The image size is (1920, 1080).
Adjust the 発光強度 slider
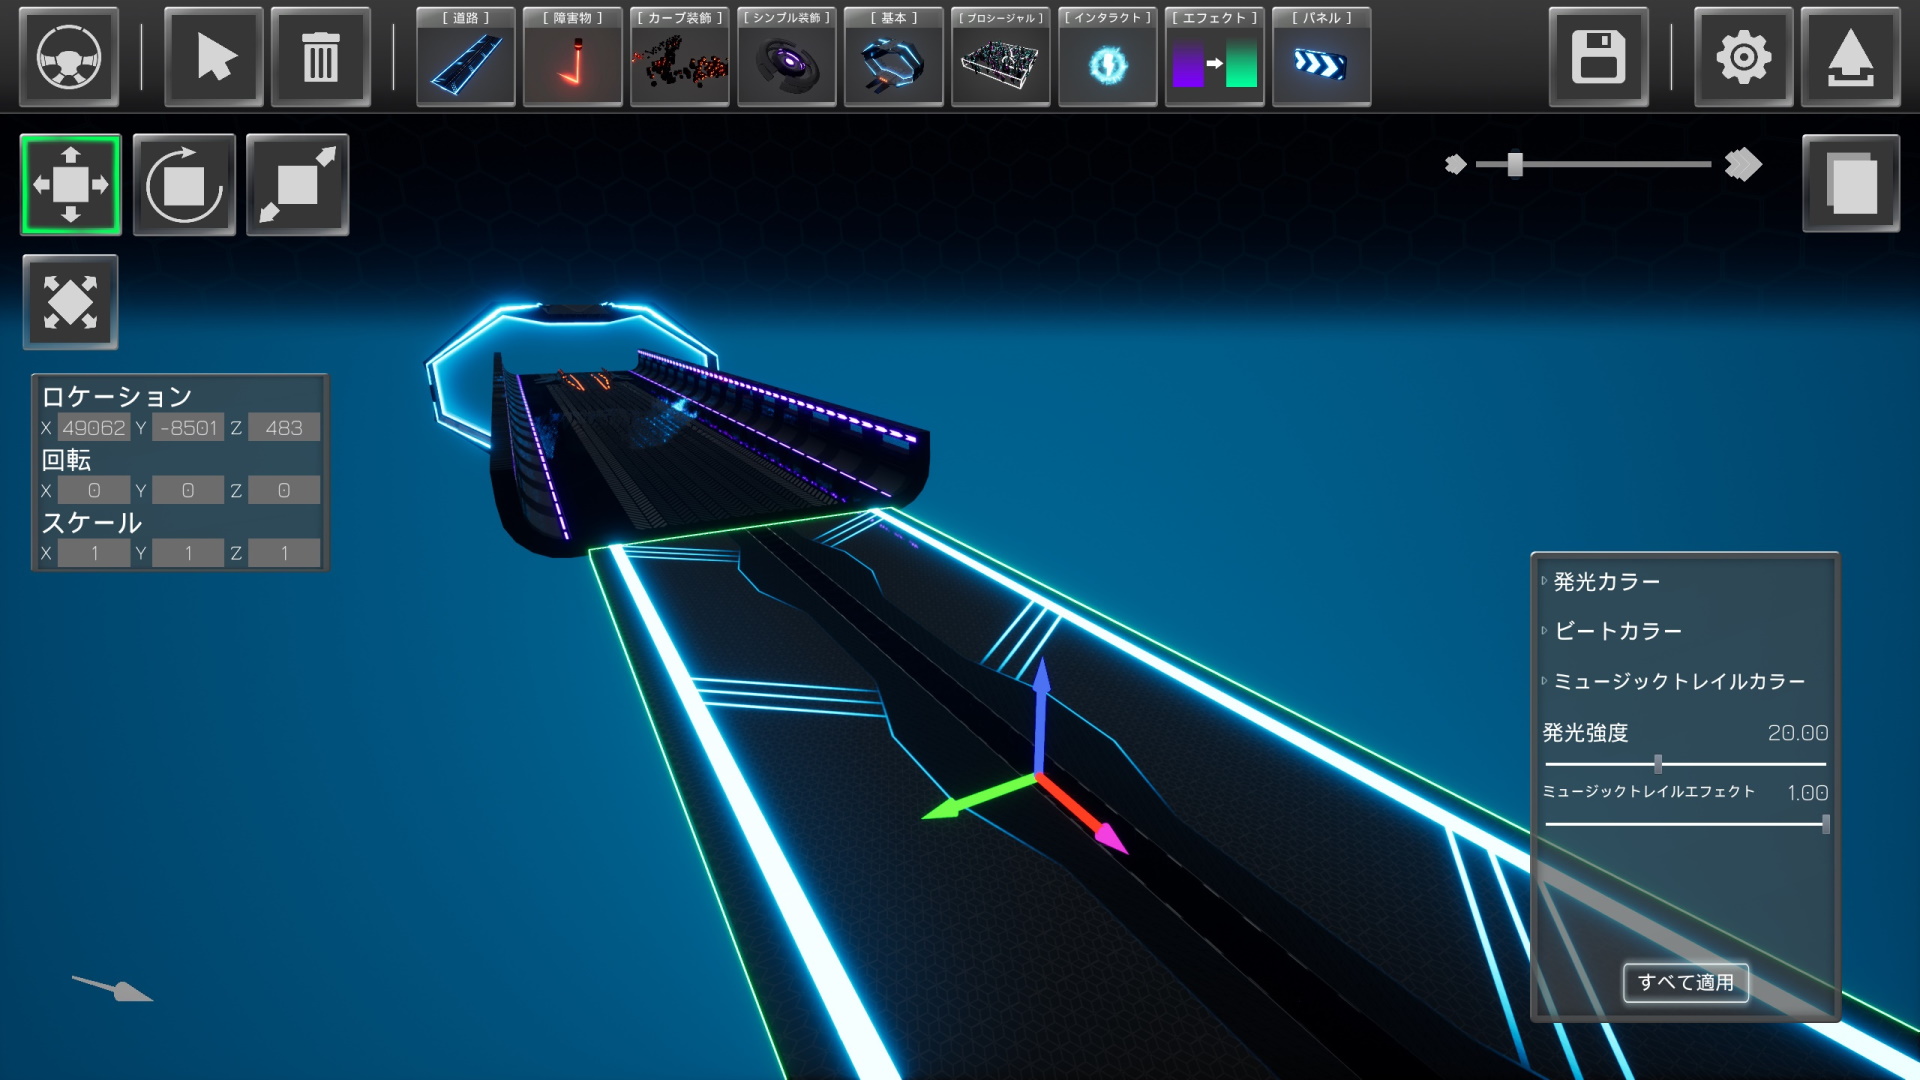coord(1658,764)
